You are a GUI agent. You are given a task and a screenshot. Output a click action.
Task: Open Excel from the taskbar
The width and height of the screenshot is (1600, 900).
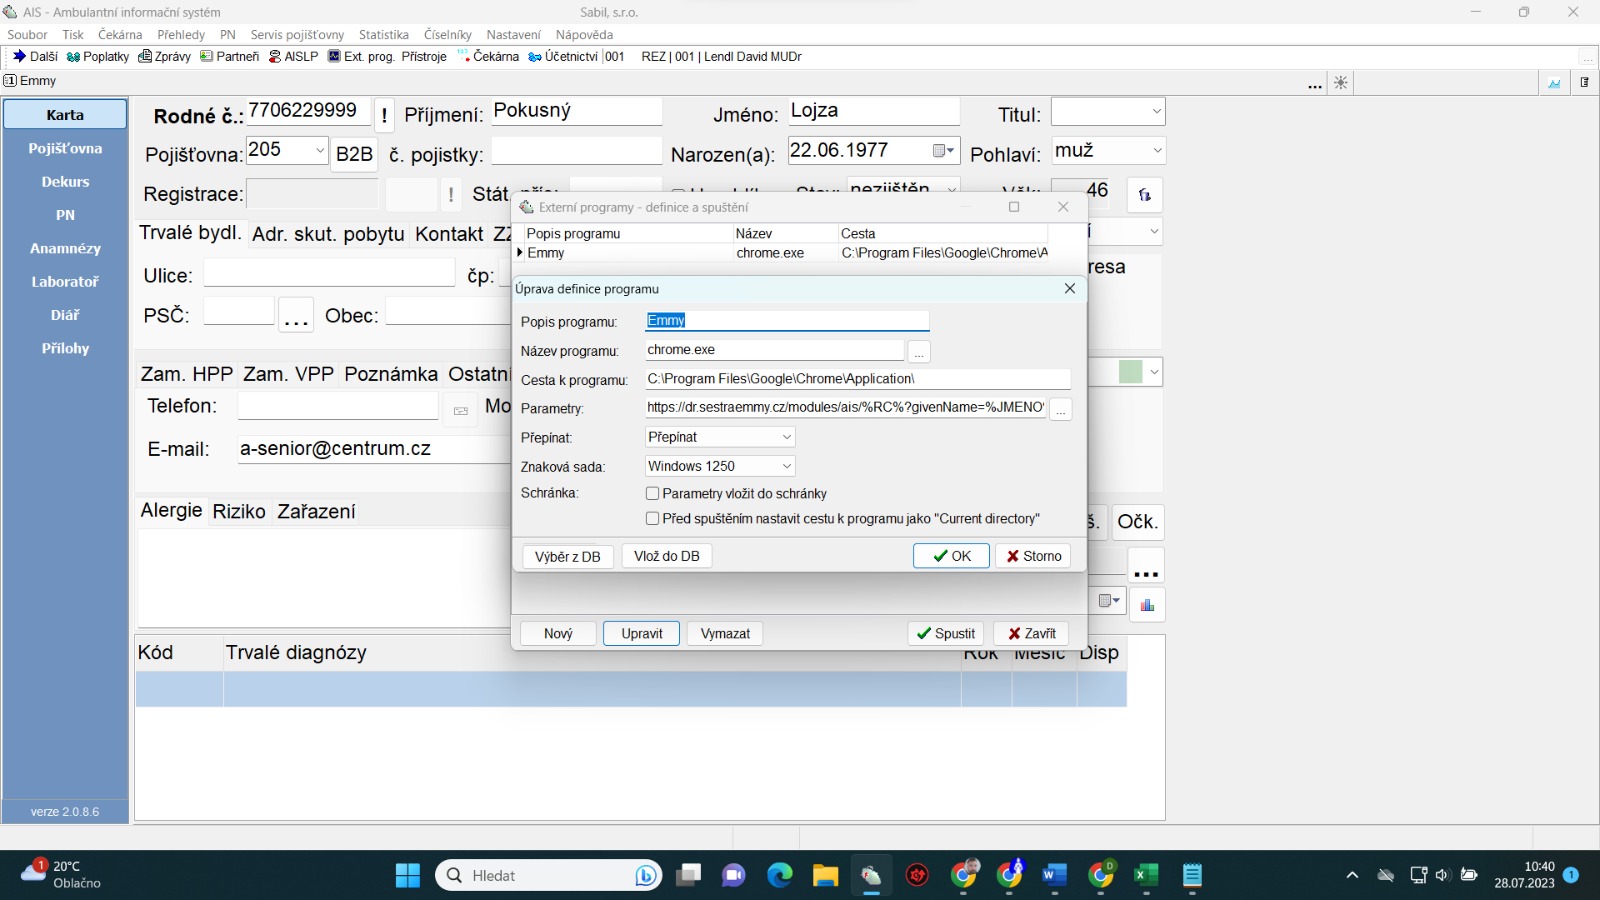pos(1146,876)
